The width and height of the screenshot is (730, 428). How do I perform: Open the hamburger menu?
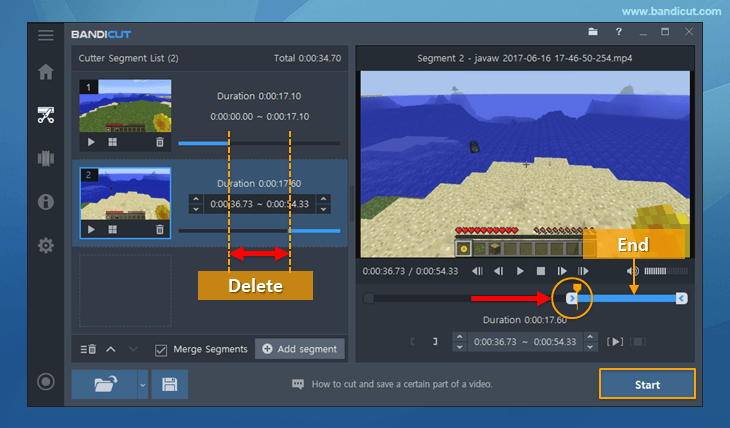[x=46, y=35]
